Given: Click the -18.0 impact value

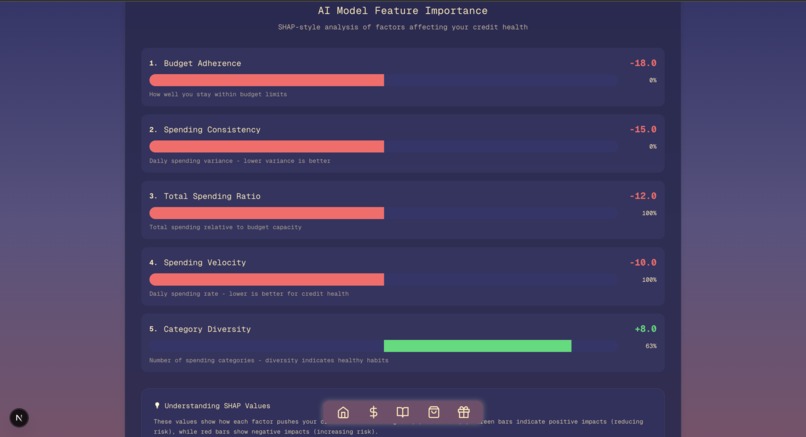Looking at the screenshot, I should (x=643, y=63).
